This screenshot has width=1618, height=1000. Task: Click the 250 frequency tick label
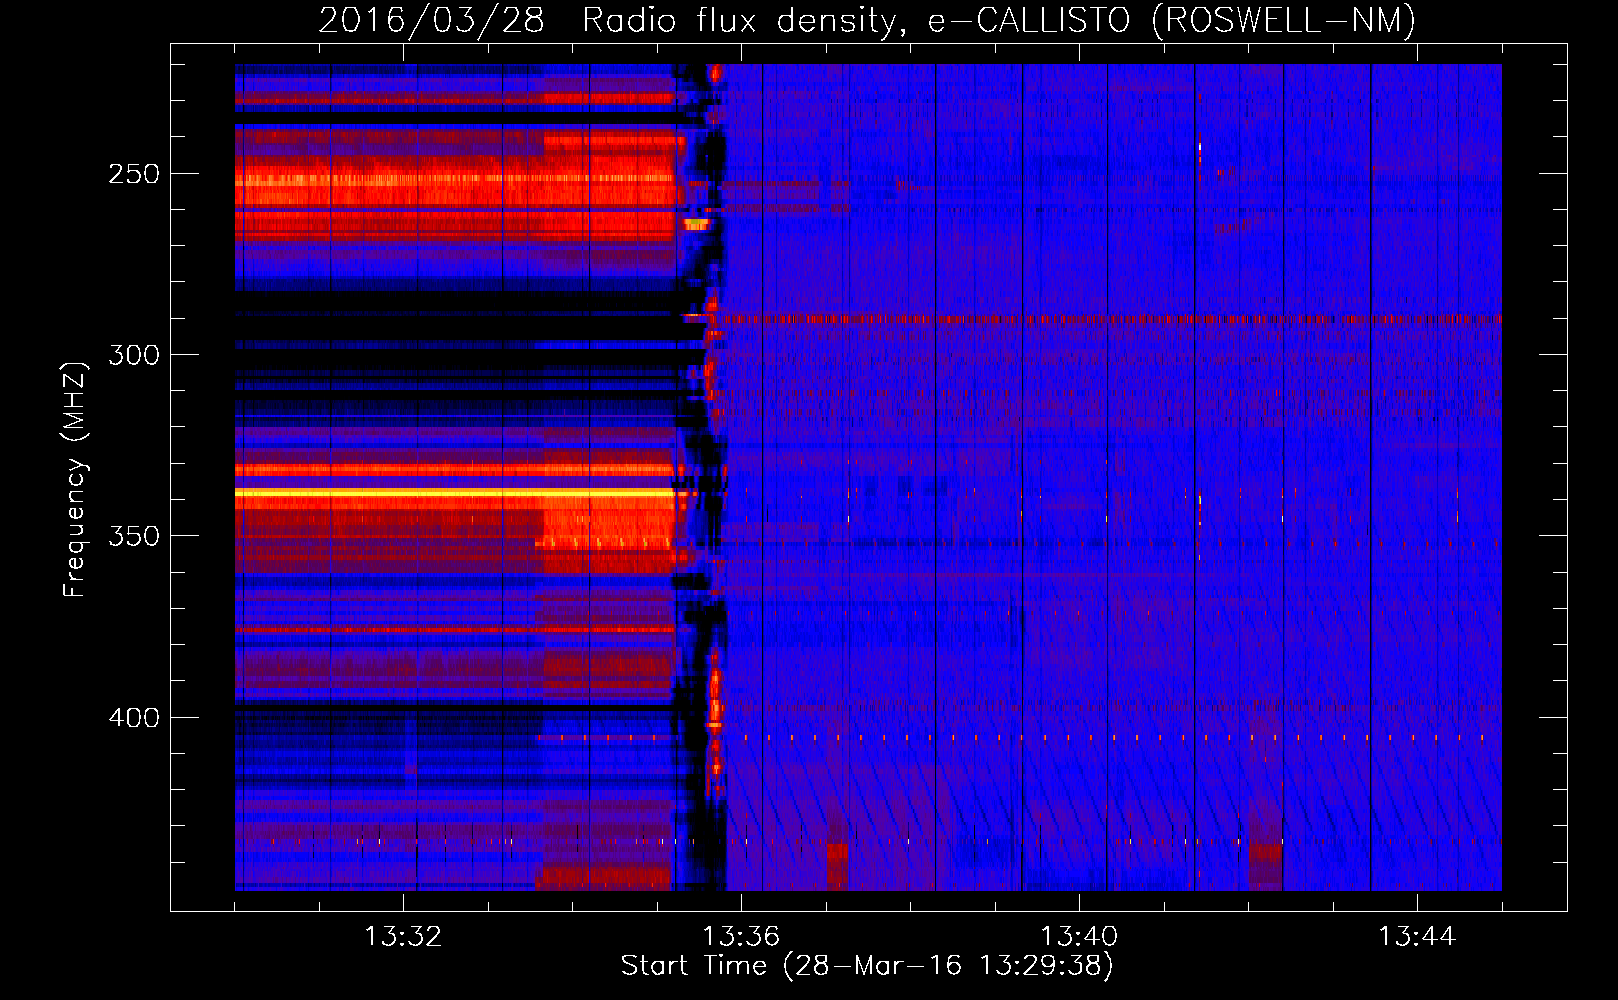click(134, 174)
